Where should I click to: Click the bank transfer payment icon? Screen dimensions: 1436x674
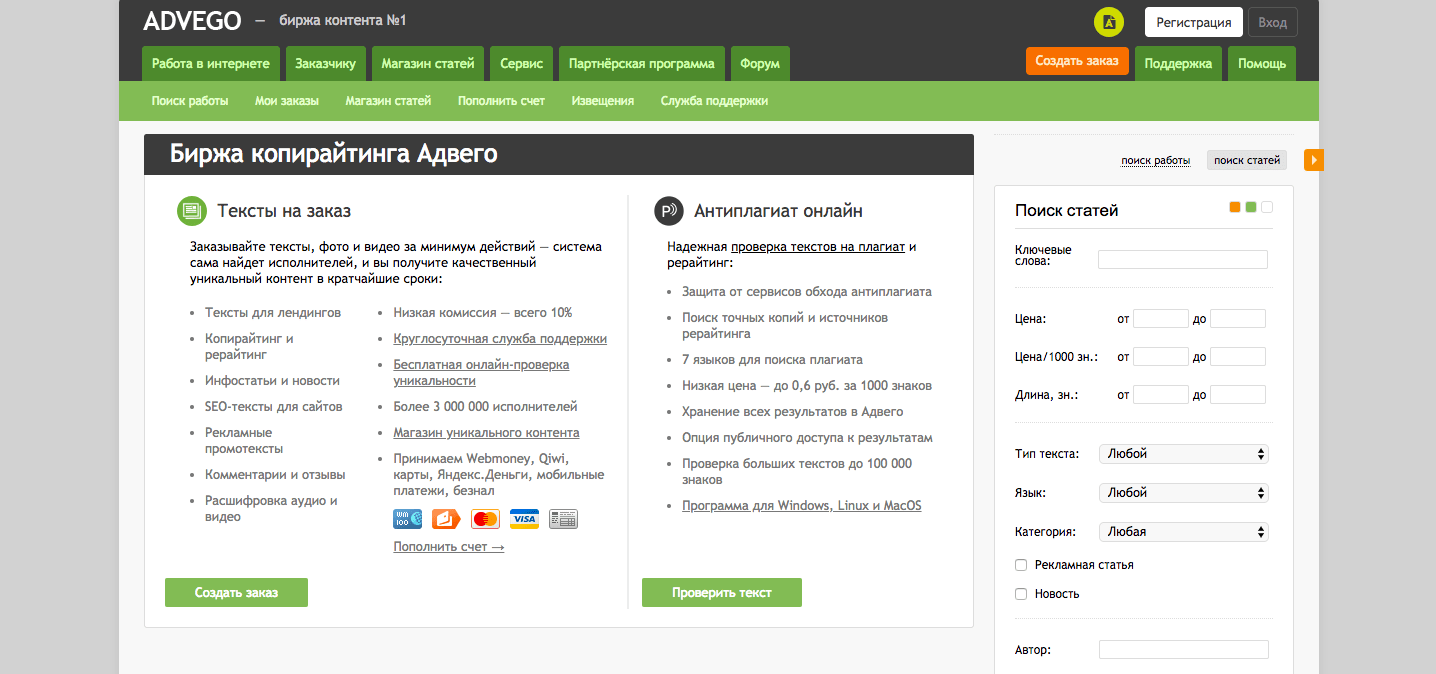[563, 519]
